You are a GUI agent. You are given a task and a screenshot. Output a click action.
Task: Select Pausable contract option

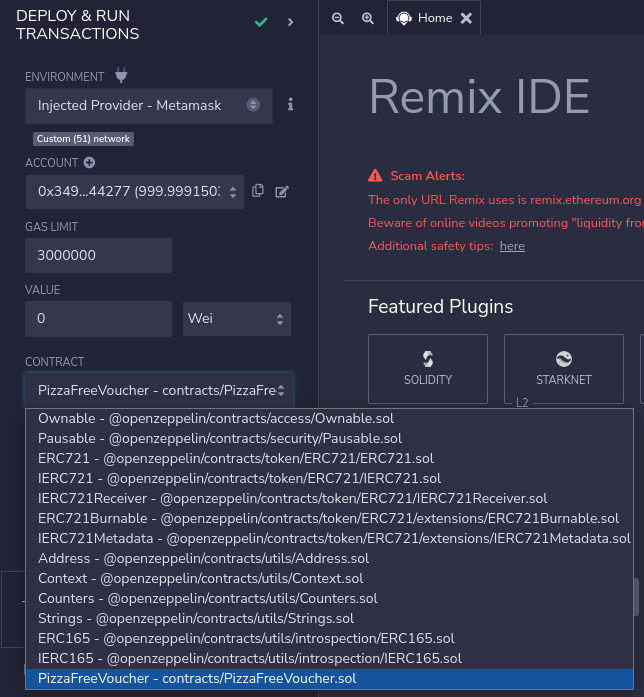point(329,438)
